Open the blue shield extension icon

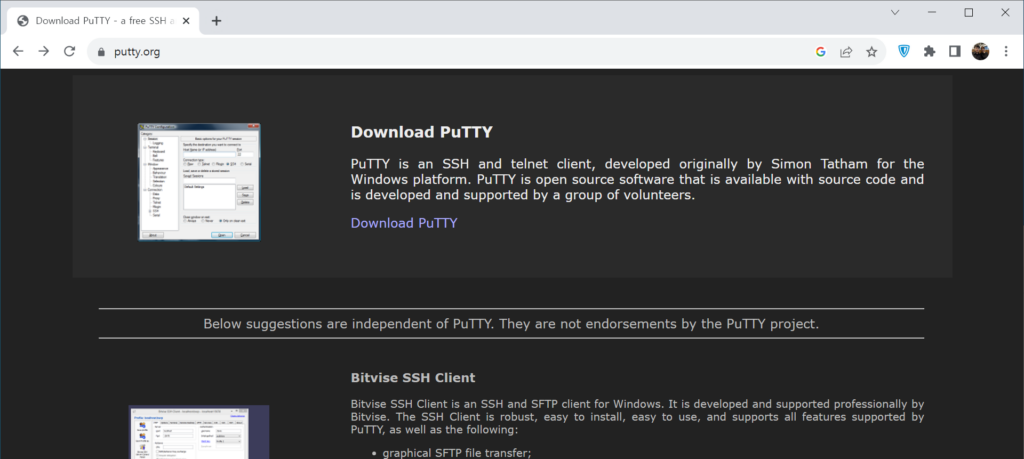[904, 52]
